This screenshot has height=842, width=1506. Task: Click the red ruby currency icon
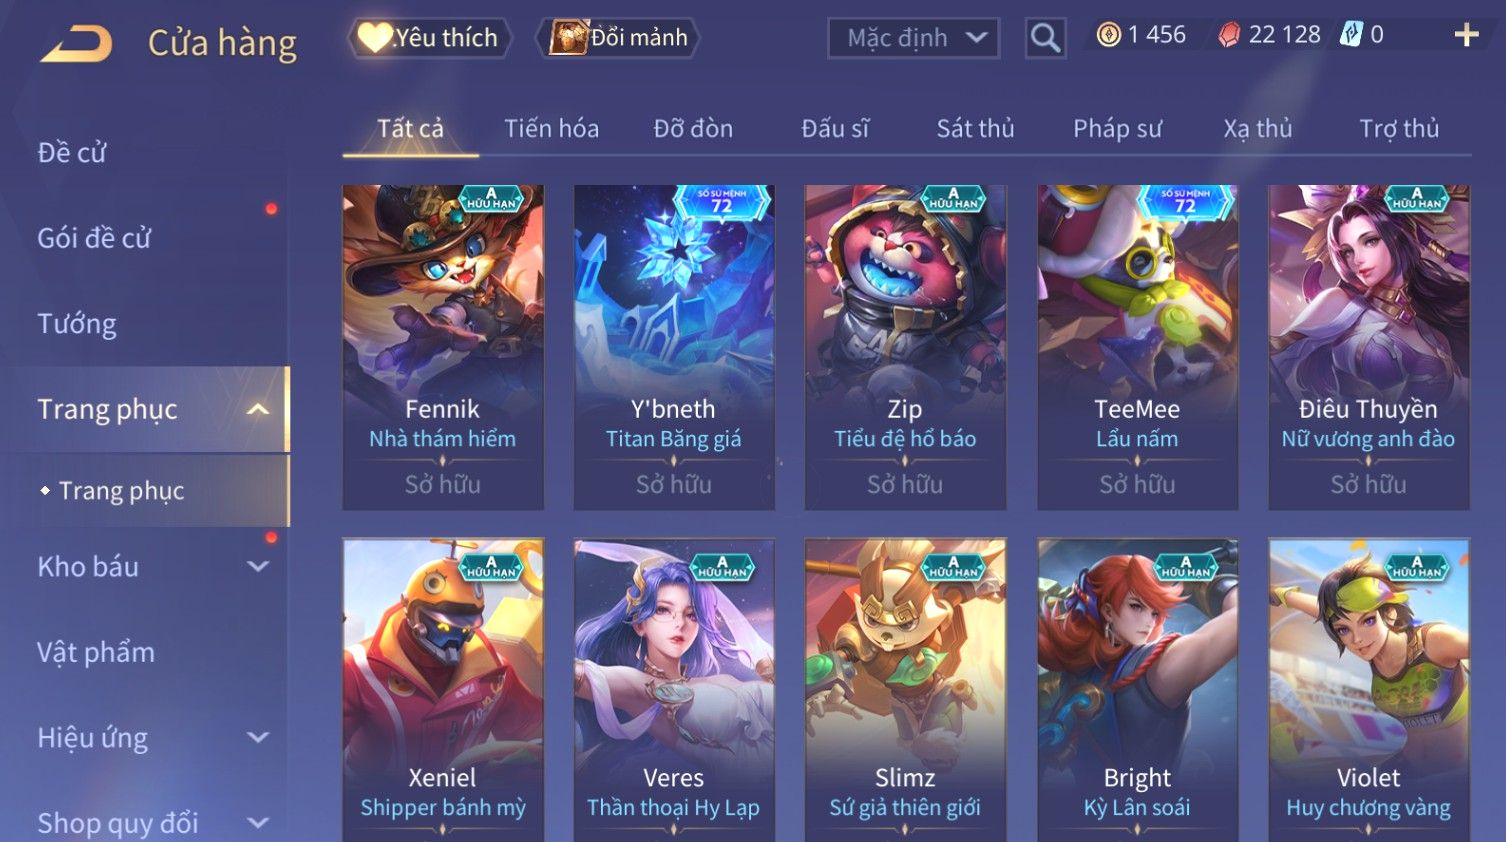click(1229, 35)
